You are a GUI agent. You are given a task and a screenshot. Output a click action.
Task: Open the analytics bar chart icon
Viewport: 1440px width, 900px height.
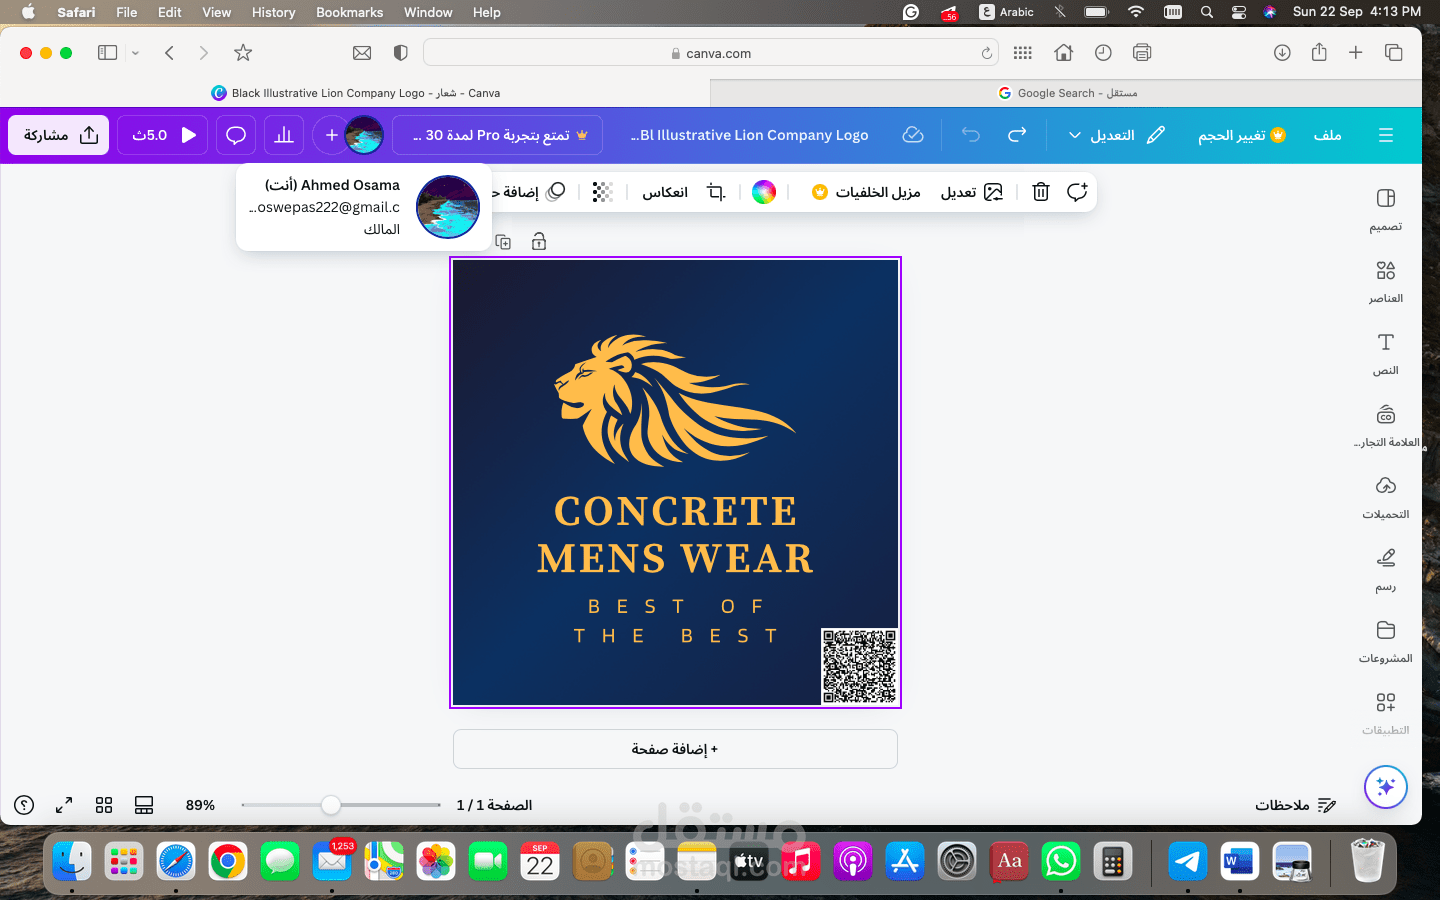coord(284,135)
